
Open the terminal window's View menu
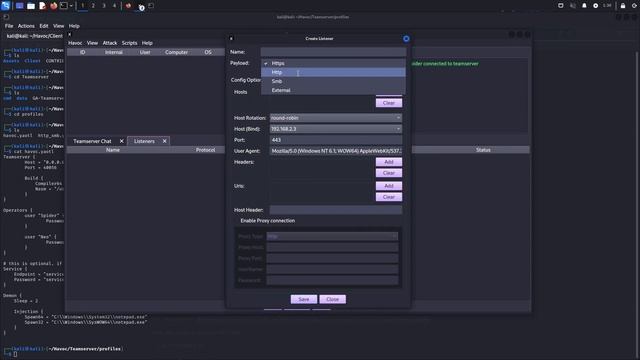click(58, 26)
